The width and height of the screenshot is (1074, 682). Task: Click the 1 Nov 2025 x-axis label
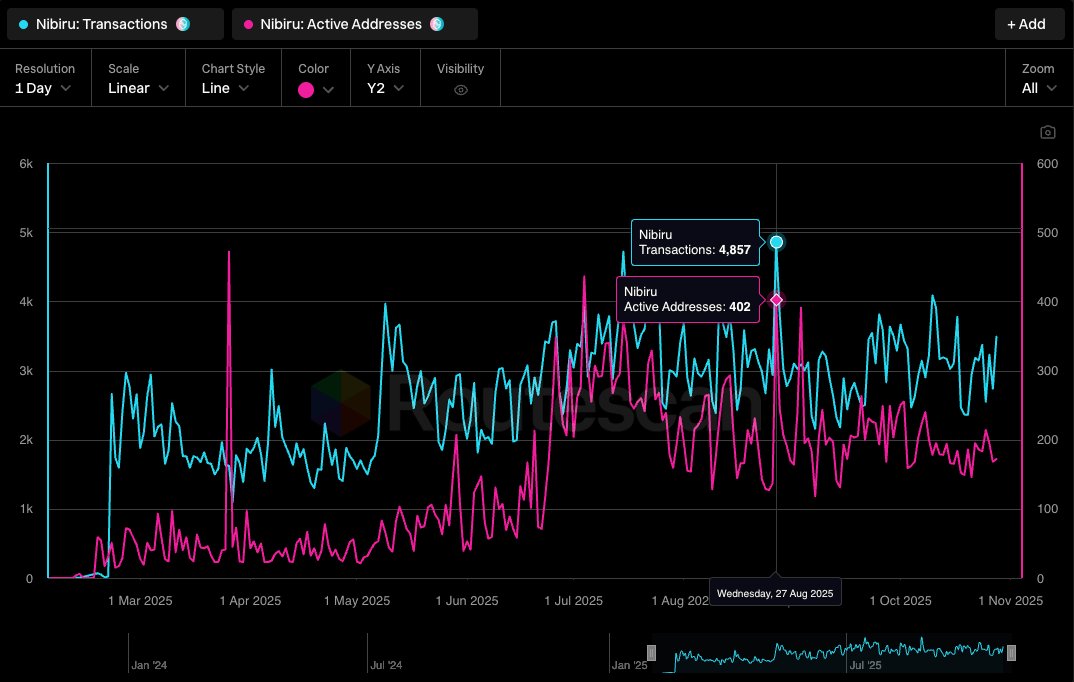[1010, 601]
